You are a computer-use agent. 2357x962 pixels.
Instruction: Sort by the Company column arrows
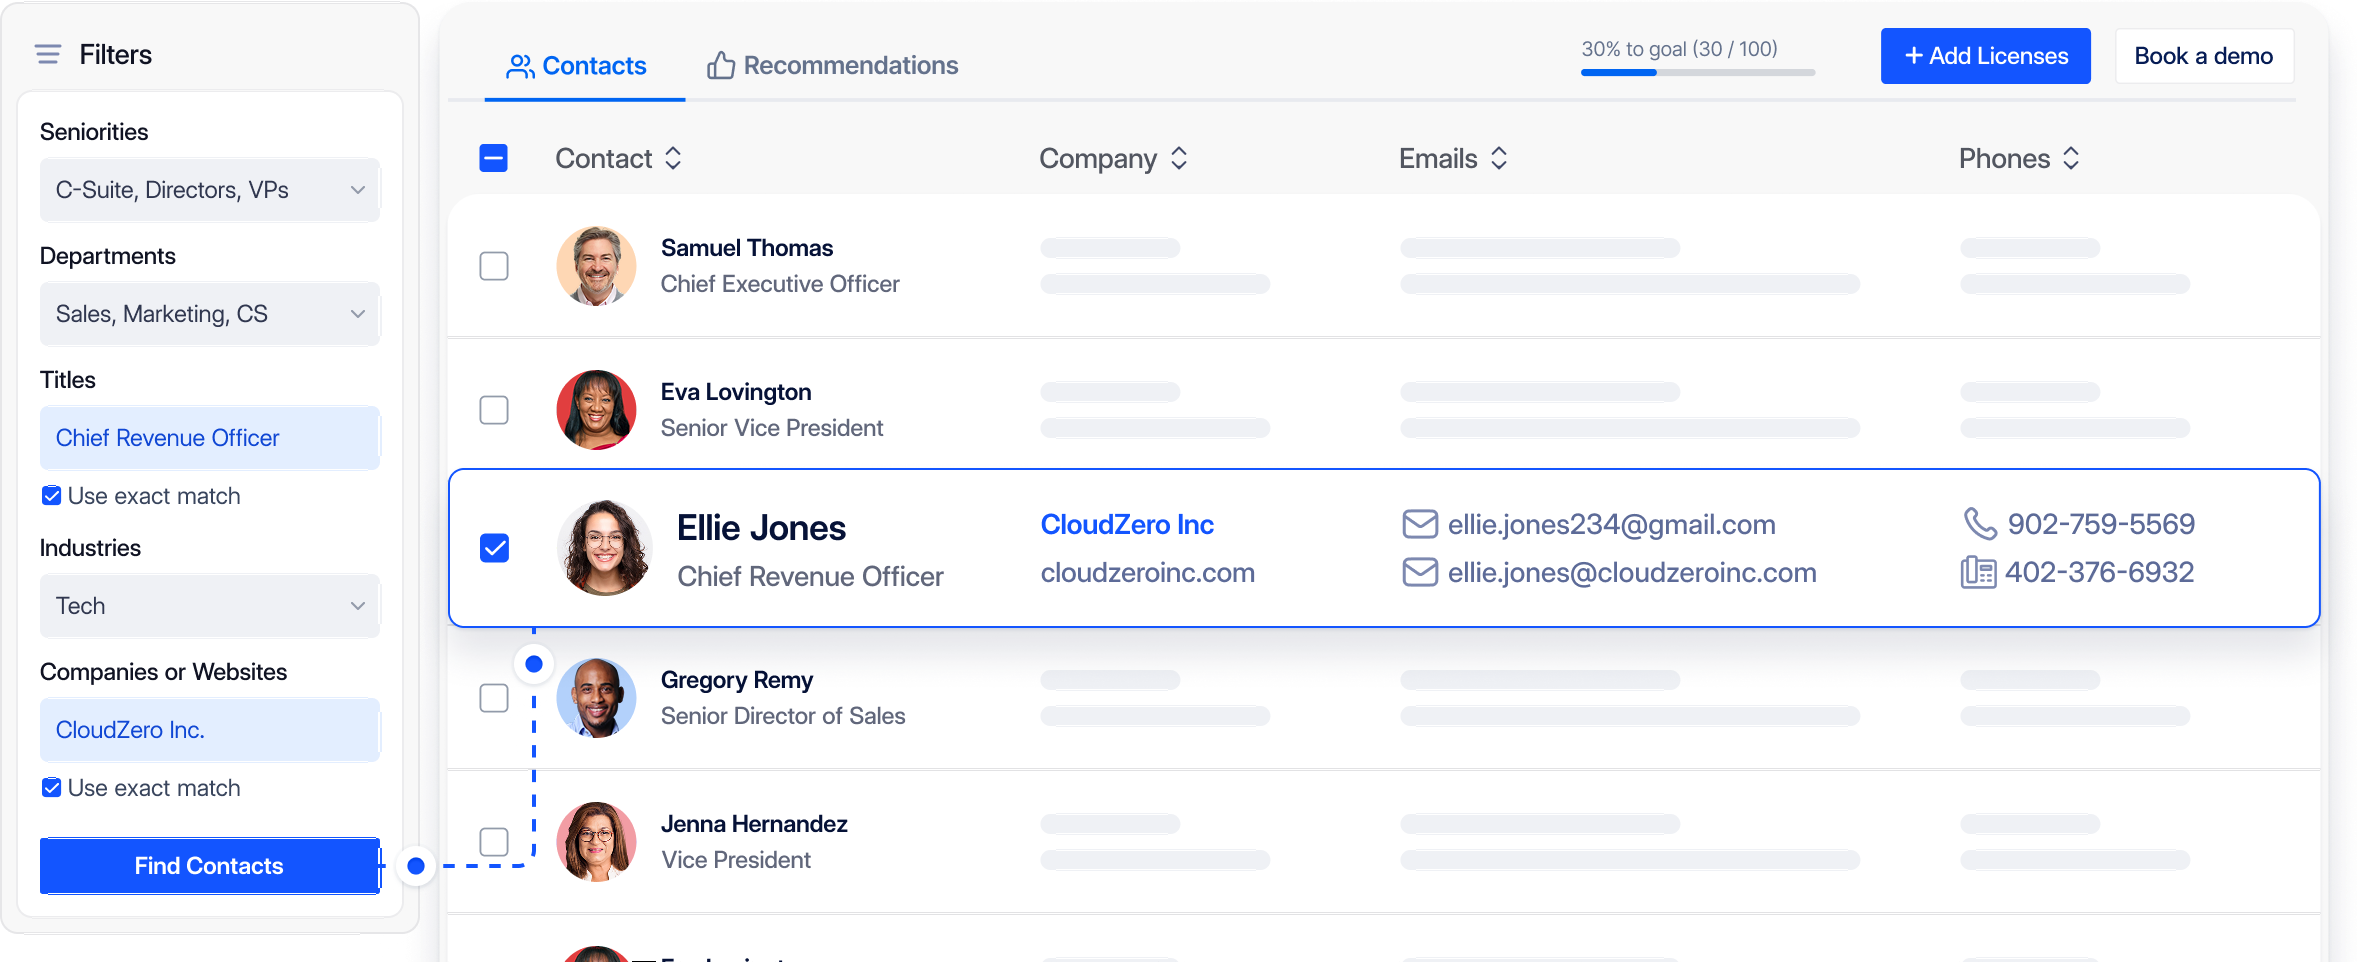point(1179,158)
